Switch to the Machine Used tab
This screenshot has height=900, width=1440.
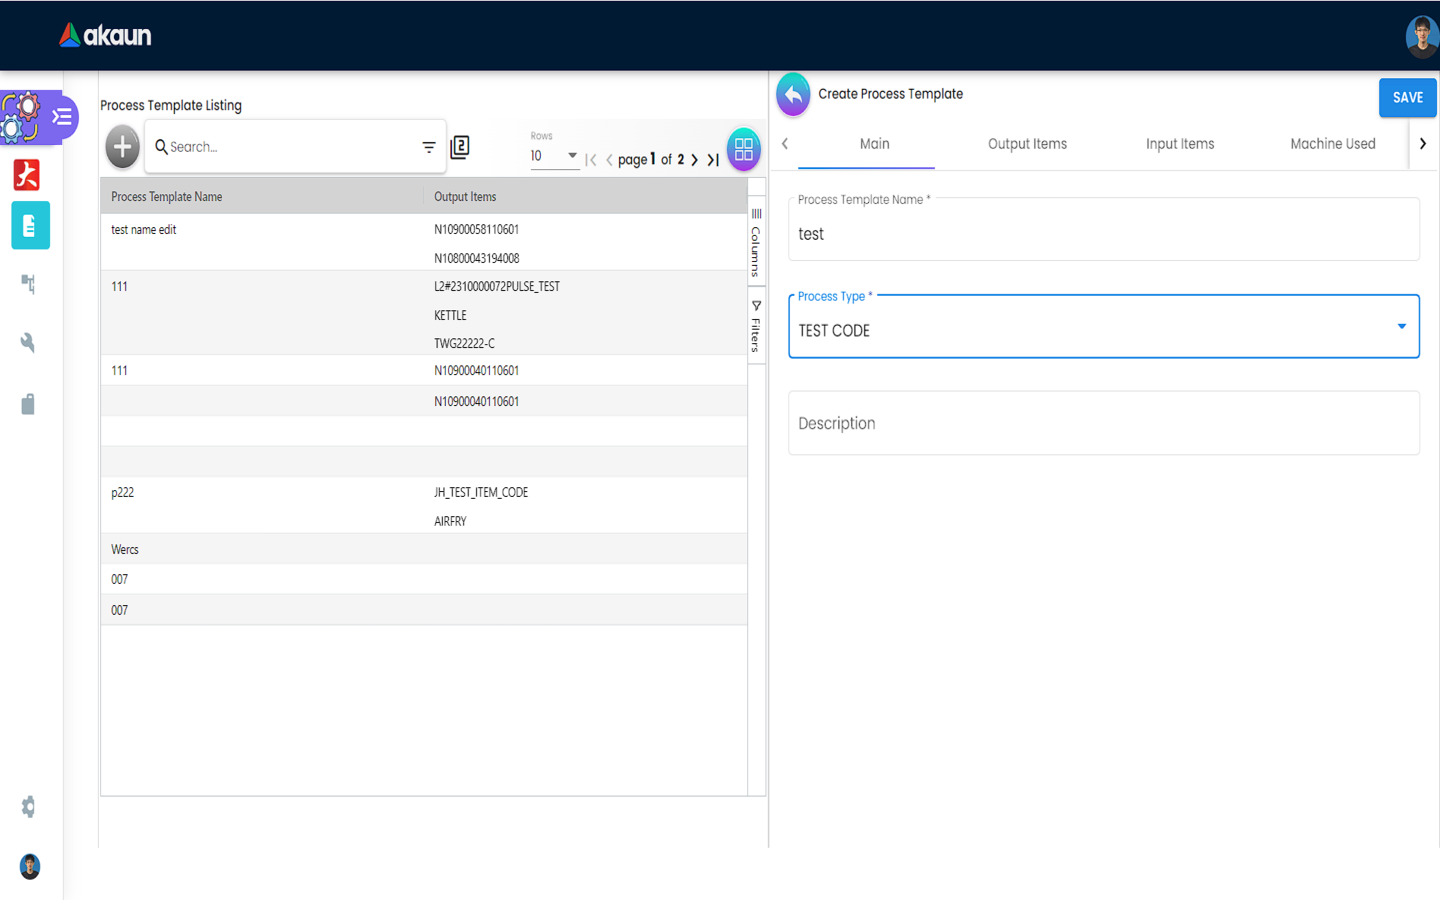1332,144
